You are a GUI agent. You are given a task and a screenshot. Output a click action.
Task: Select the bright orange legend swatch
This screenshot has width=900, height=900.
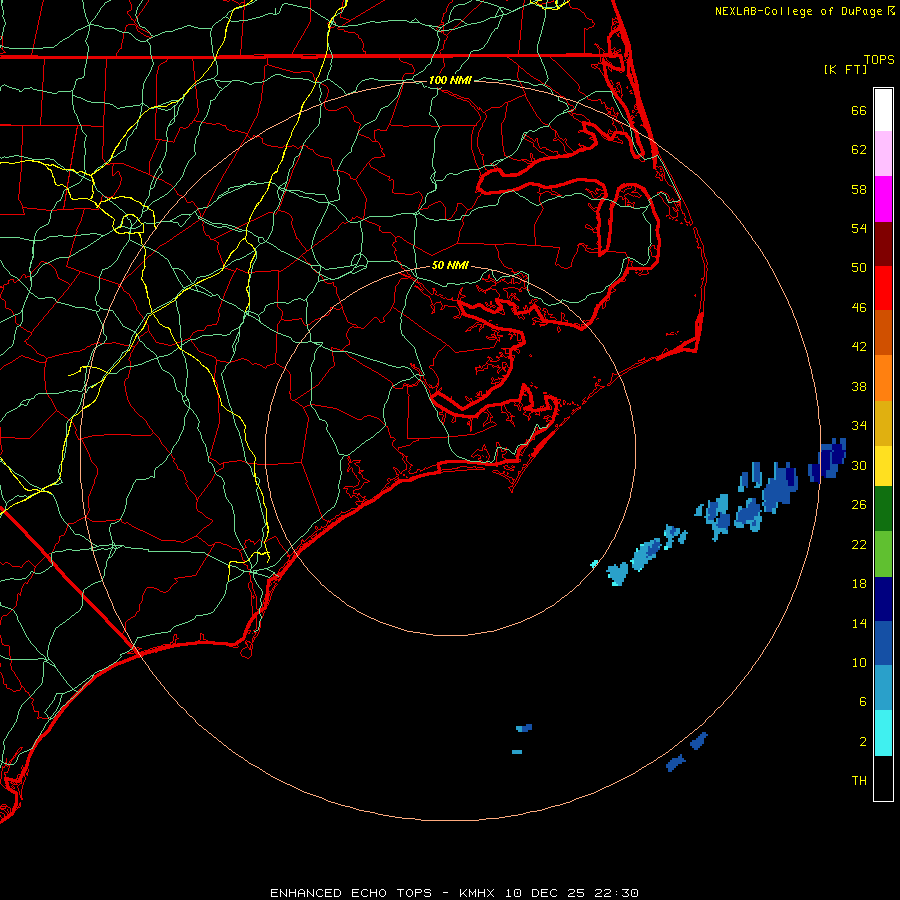tap(883, 378)
